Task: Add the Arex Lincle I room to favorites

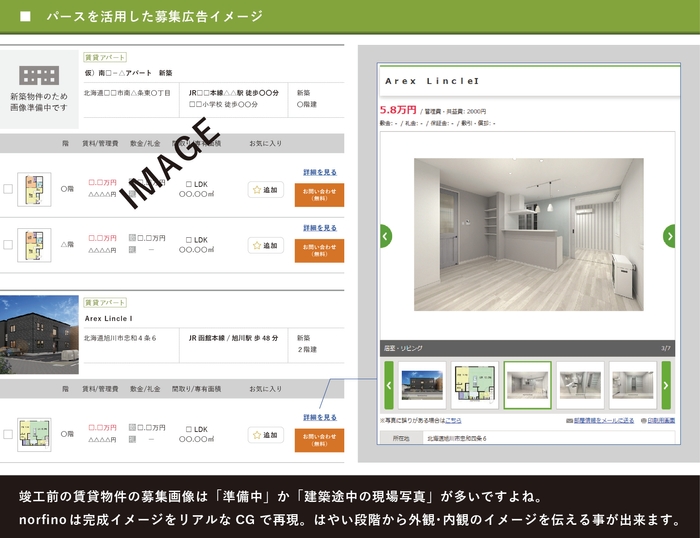Action: pyautogui.click(x=266, y=435)
